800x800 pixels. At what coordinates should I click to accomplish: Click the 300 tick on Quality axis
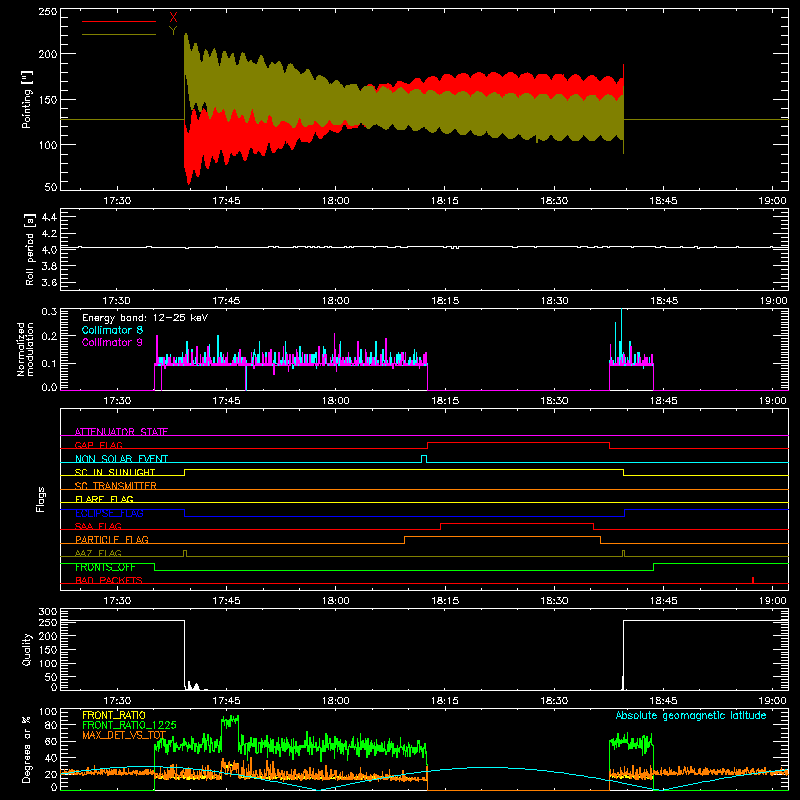tap(48, 612)
